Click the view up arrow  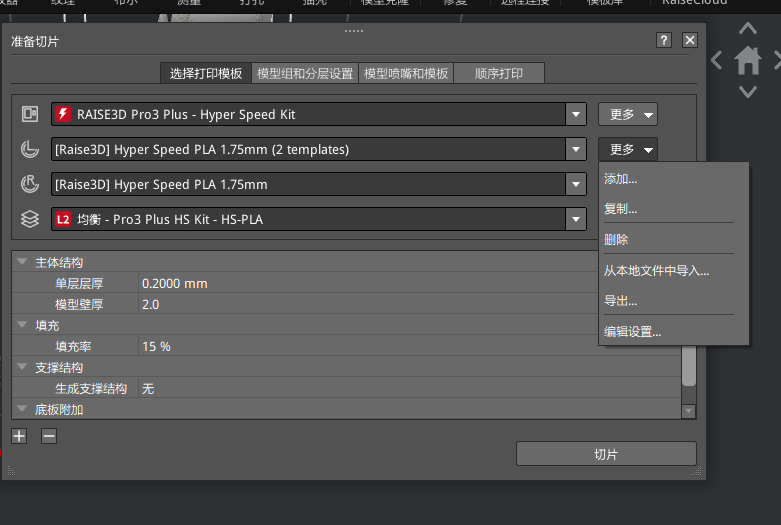tap(748, 28)
